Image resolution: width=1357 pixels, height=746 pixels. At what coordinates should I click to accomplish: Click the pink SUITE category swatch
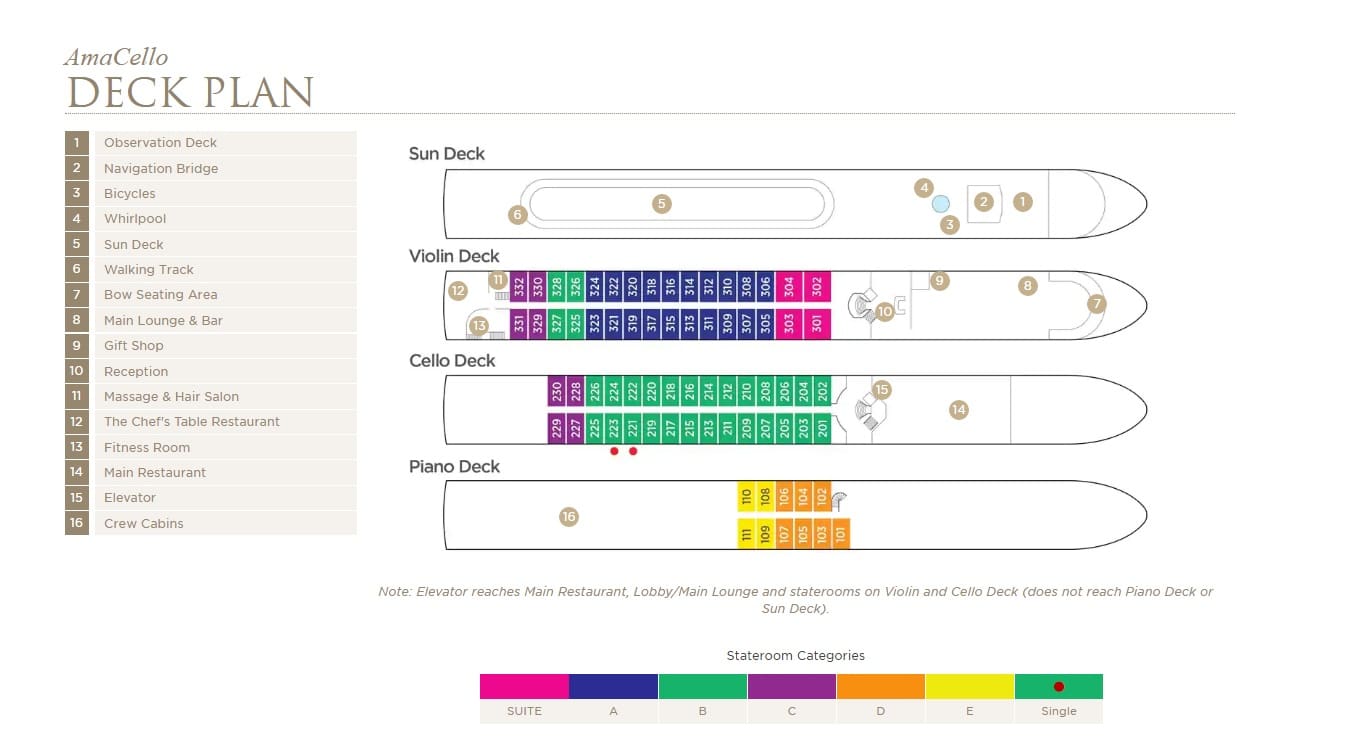[x=524, y=686]
